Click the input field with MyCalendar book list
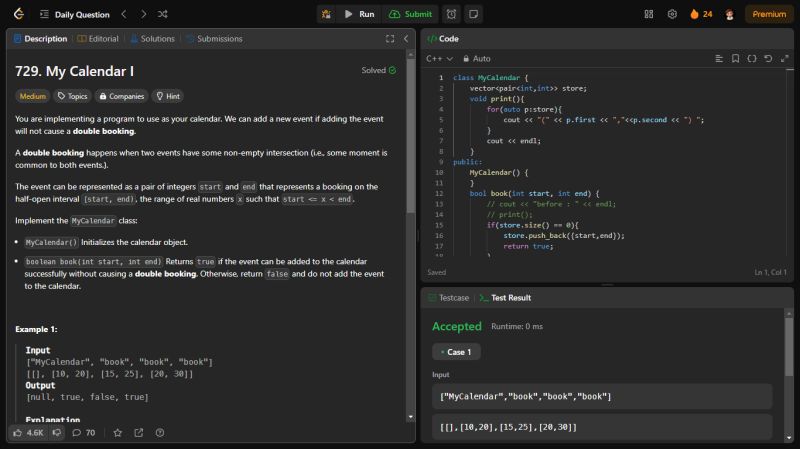The image size is (800, 449). point(602,396)
